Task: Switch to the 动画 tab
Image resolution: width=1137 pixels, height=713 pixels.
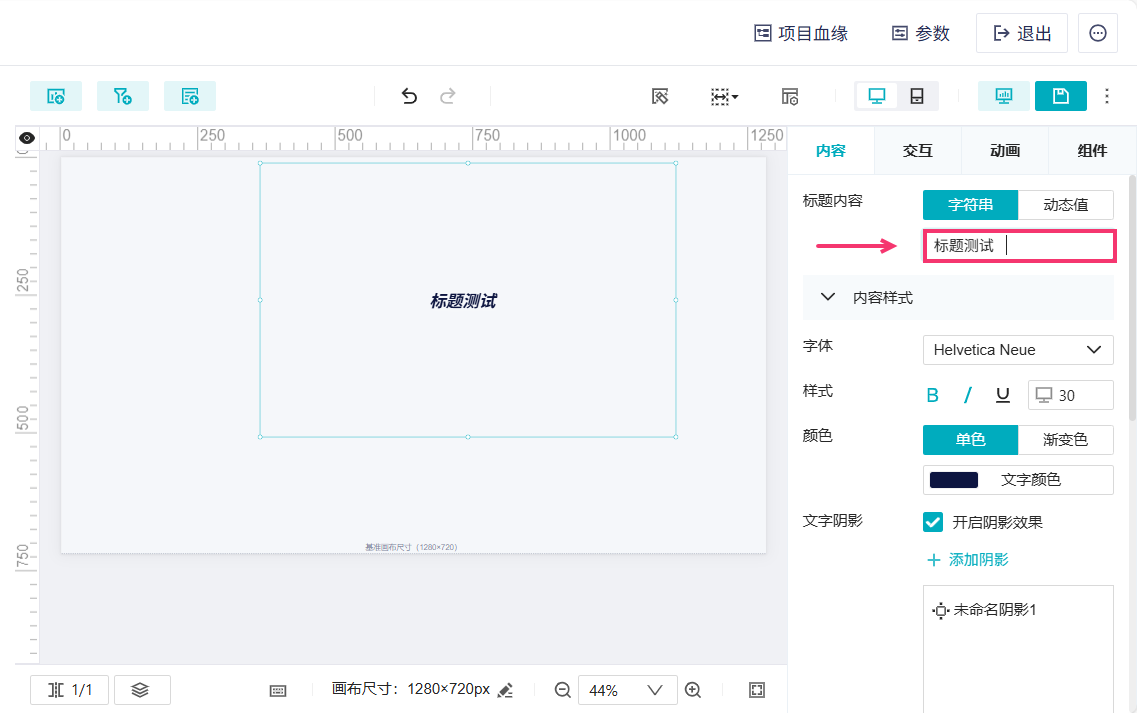Action: (1005, 150)
